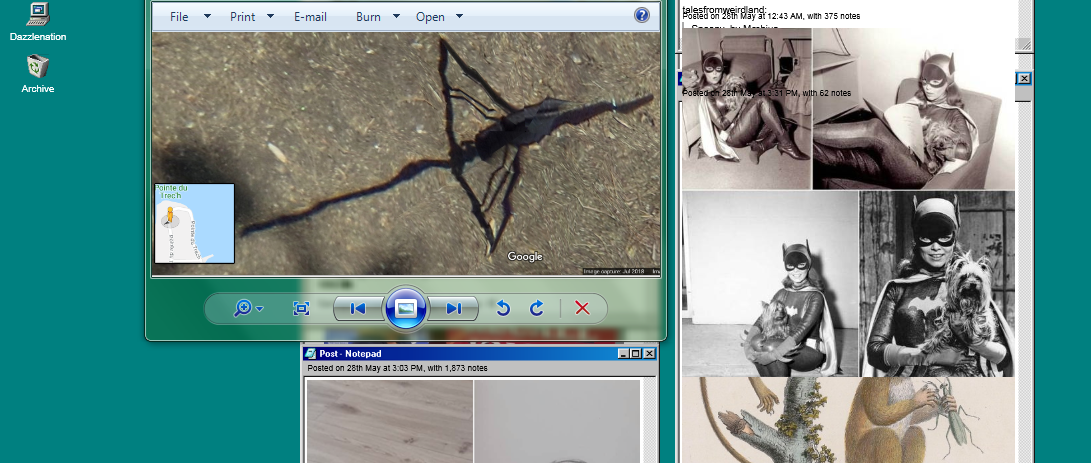Go to the next photo
Viewport: 1091px width, 463px height.
coord(453,308)
